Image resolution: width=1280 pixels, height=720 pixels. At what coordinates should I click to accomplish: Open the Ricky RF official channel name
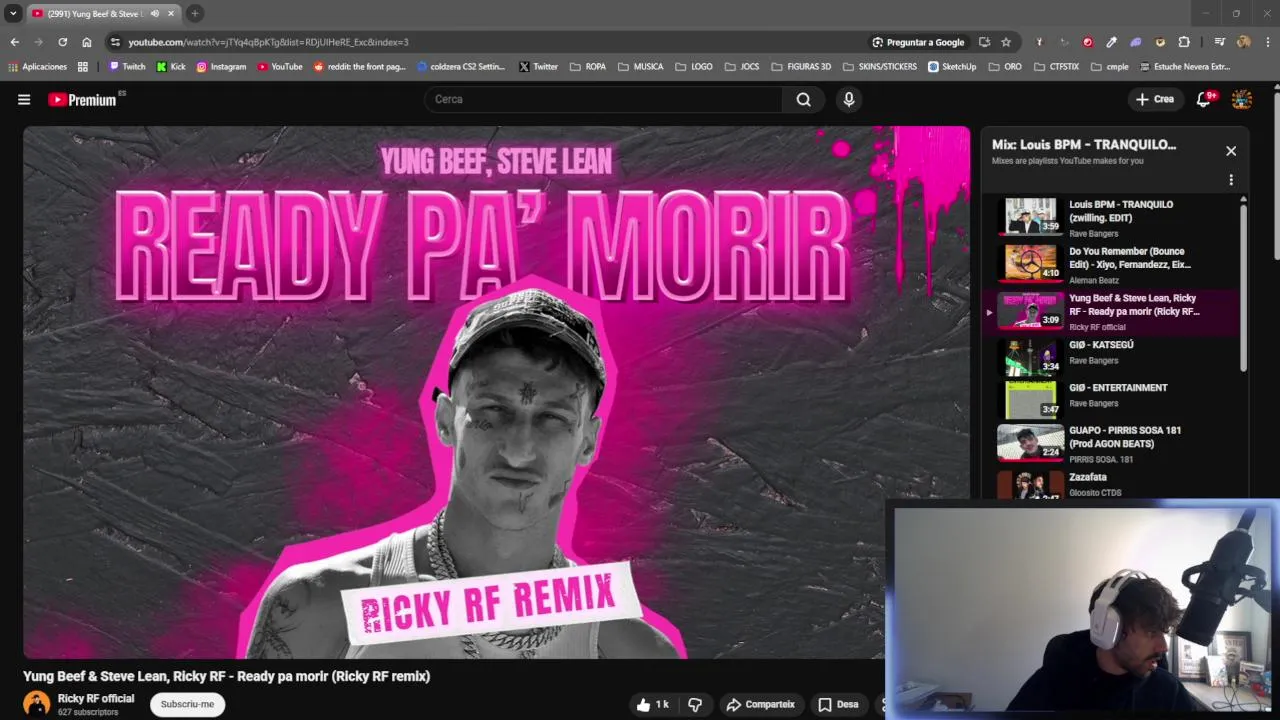96,698
